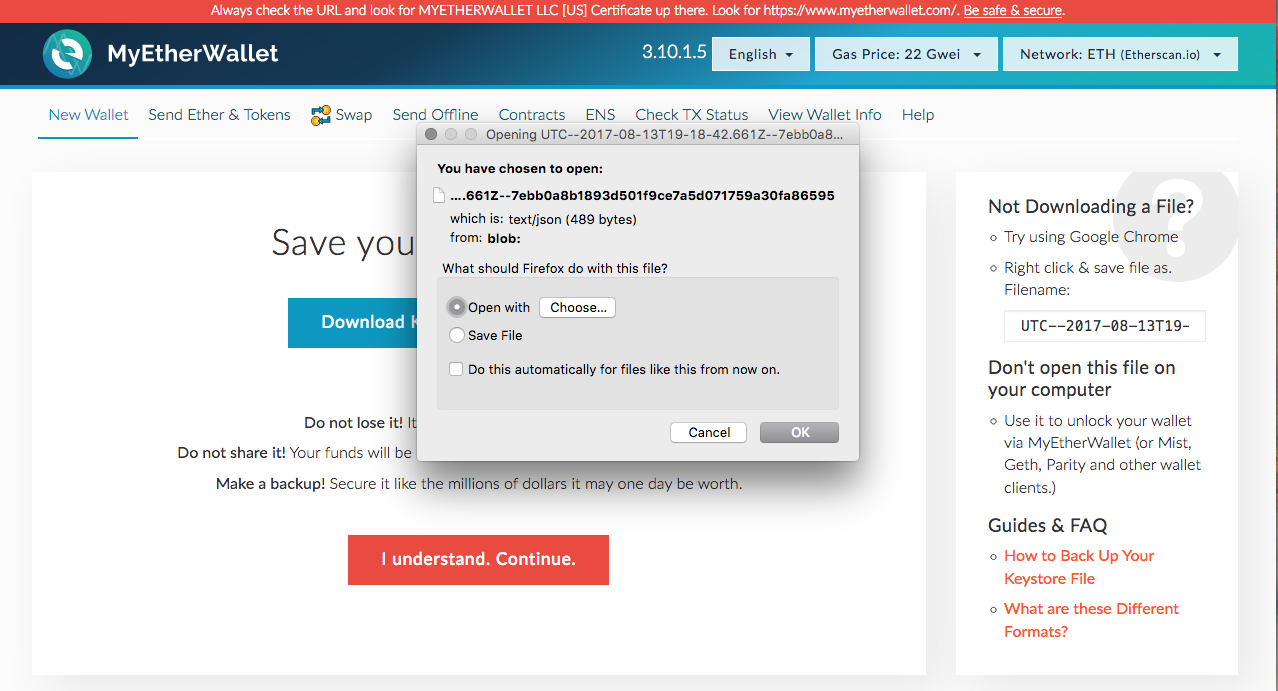The width and height of the screenshot is (1278, 691).
Task: Click the UTC filename field in the sidebar
Action: tap(1105, 326)
